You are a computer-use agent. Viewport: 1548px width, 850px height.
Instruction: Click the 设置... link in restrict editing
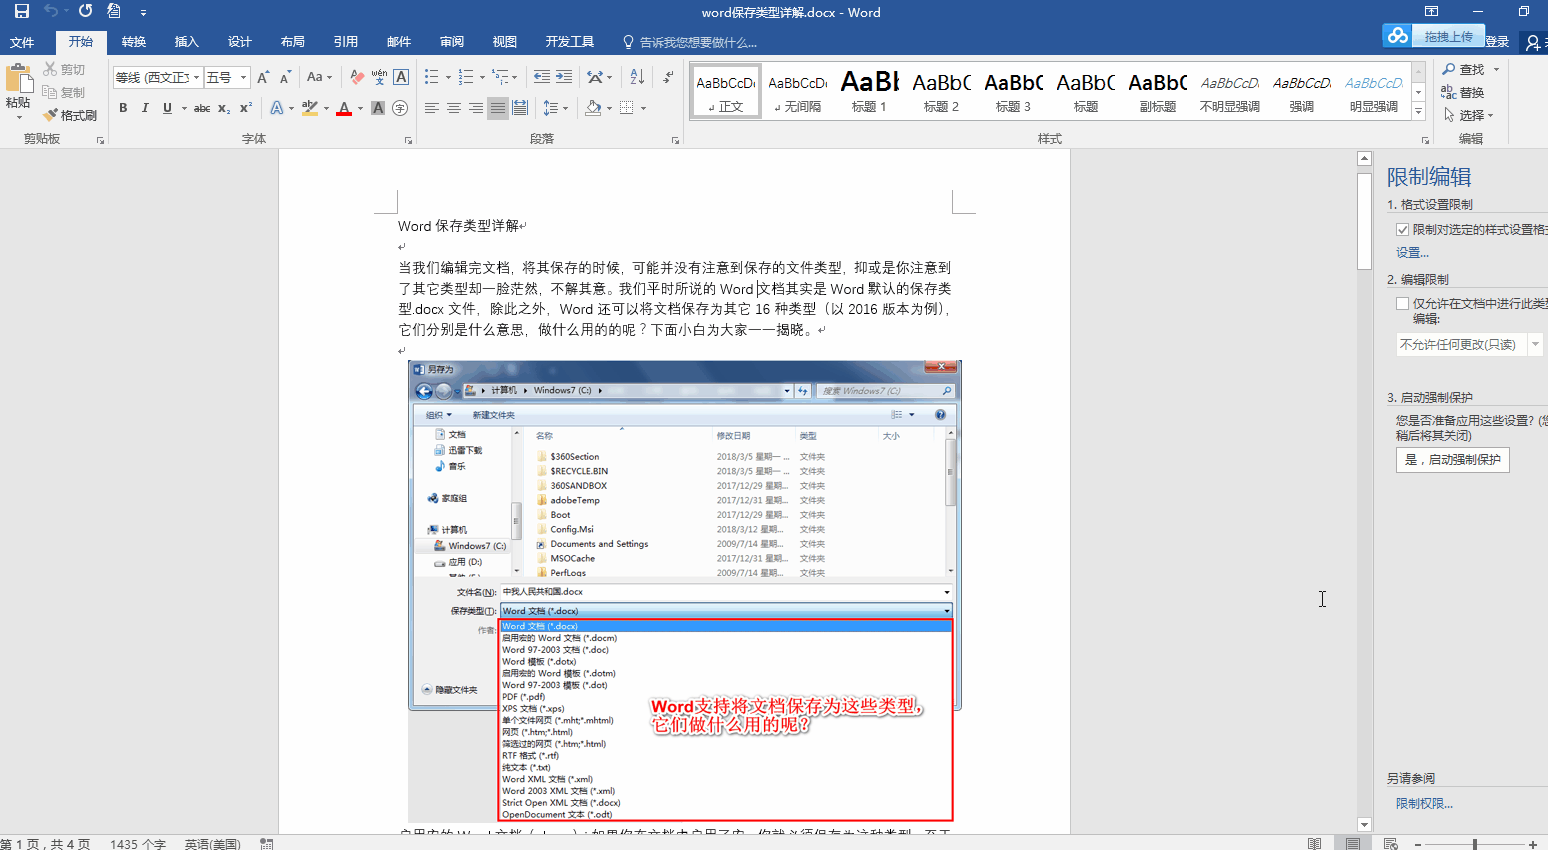(1412, 253)
